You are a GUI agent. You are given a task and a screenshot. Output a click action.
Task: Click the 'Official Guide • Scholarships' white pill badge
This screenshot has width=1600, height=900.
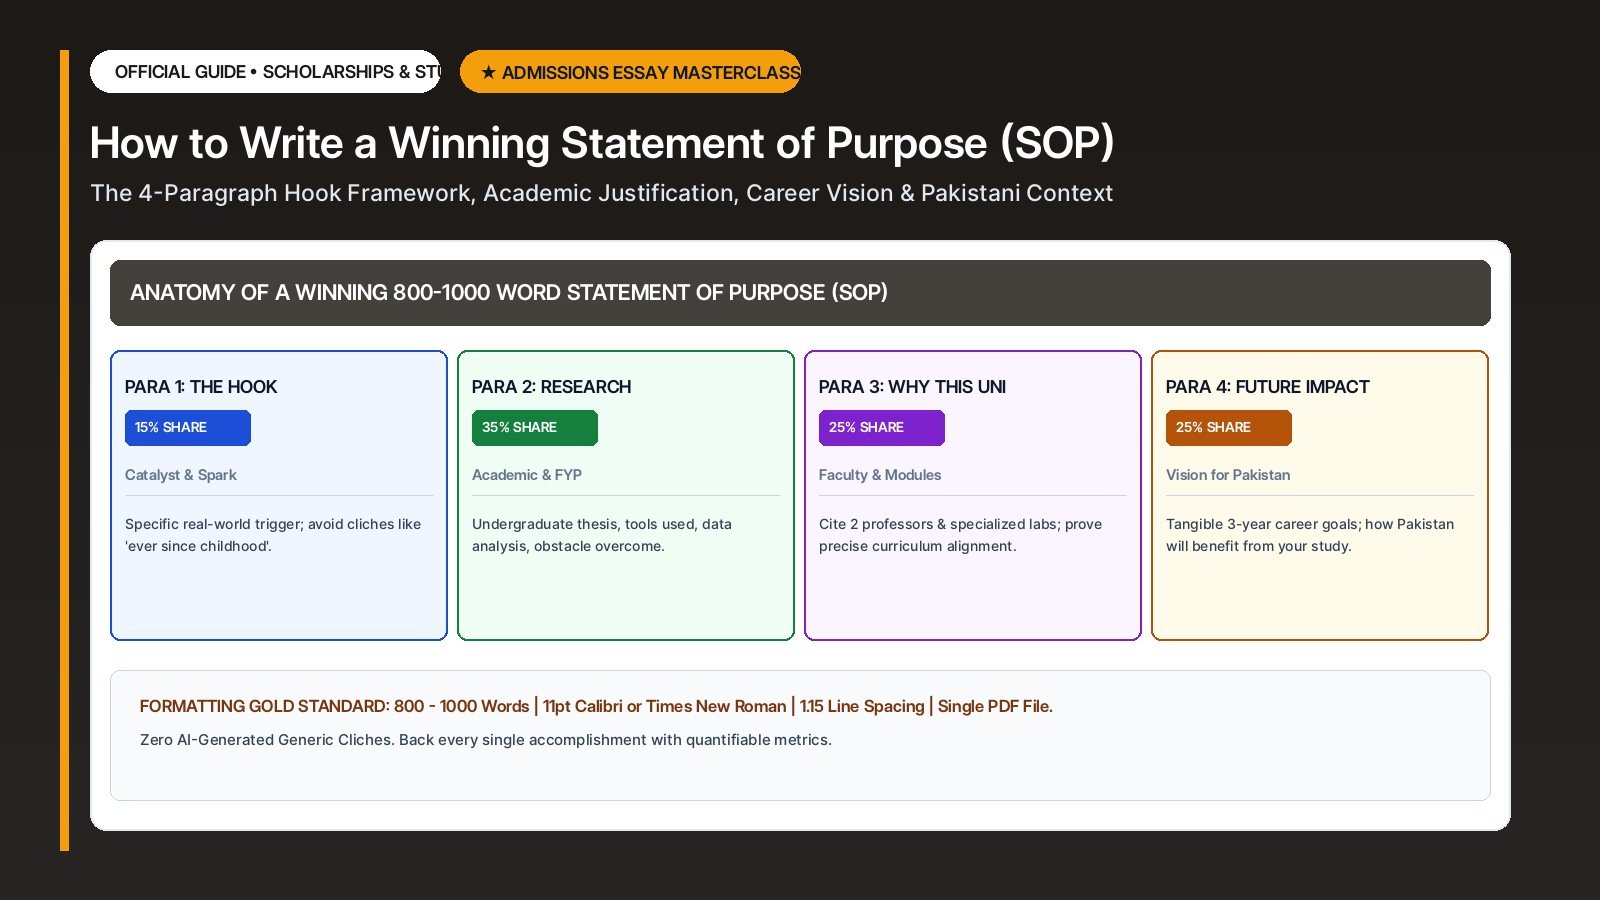coord(265,72)
